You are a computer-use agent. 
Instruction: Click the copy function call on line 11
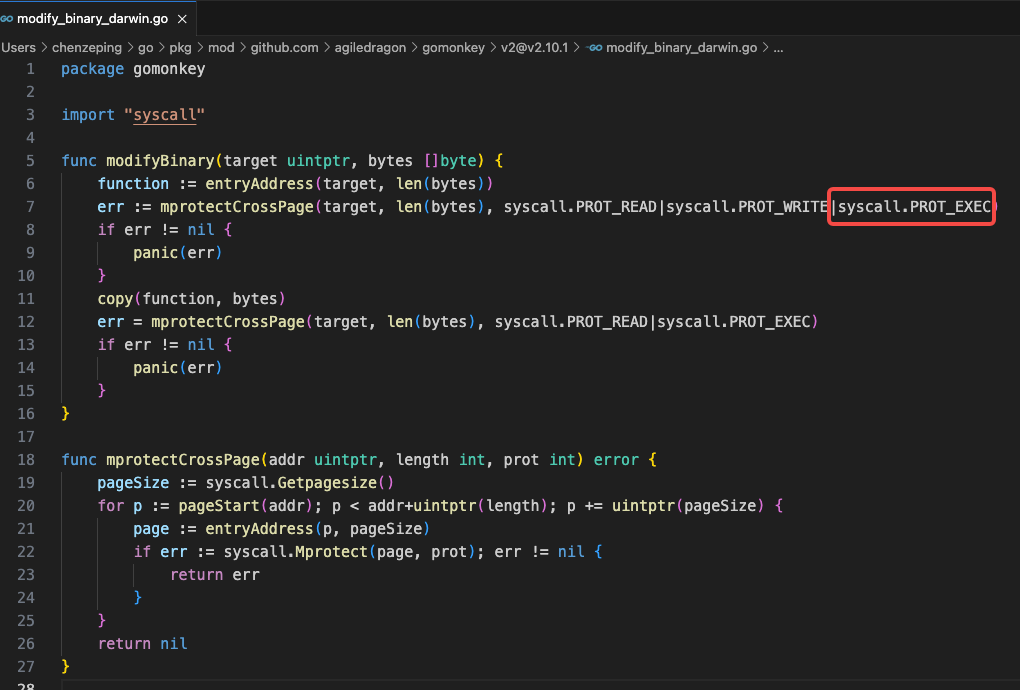[115, 298]
